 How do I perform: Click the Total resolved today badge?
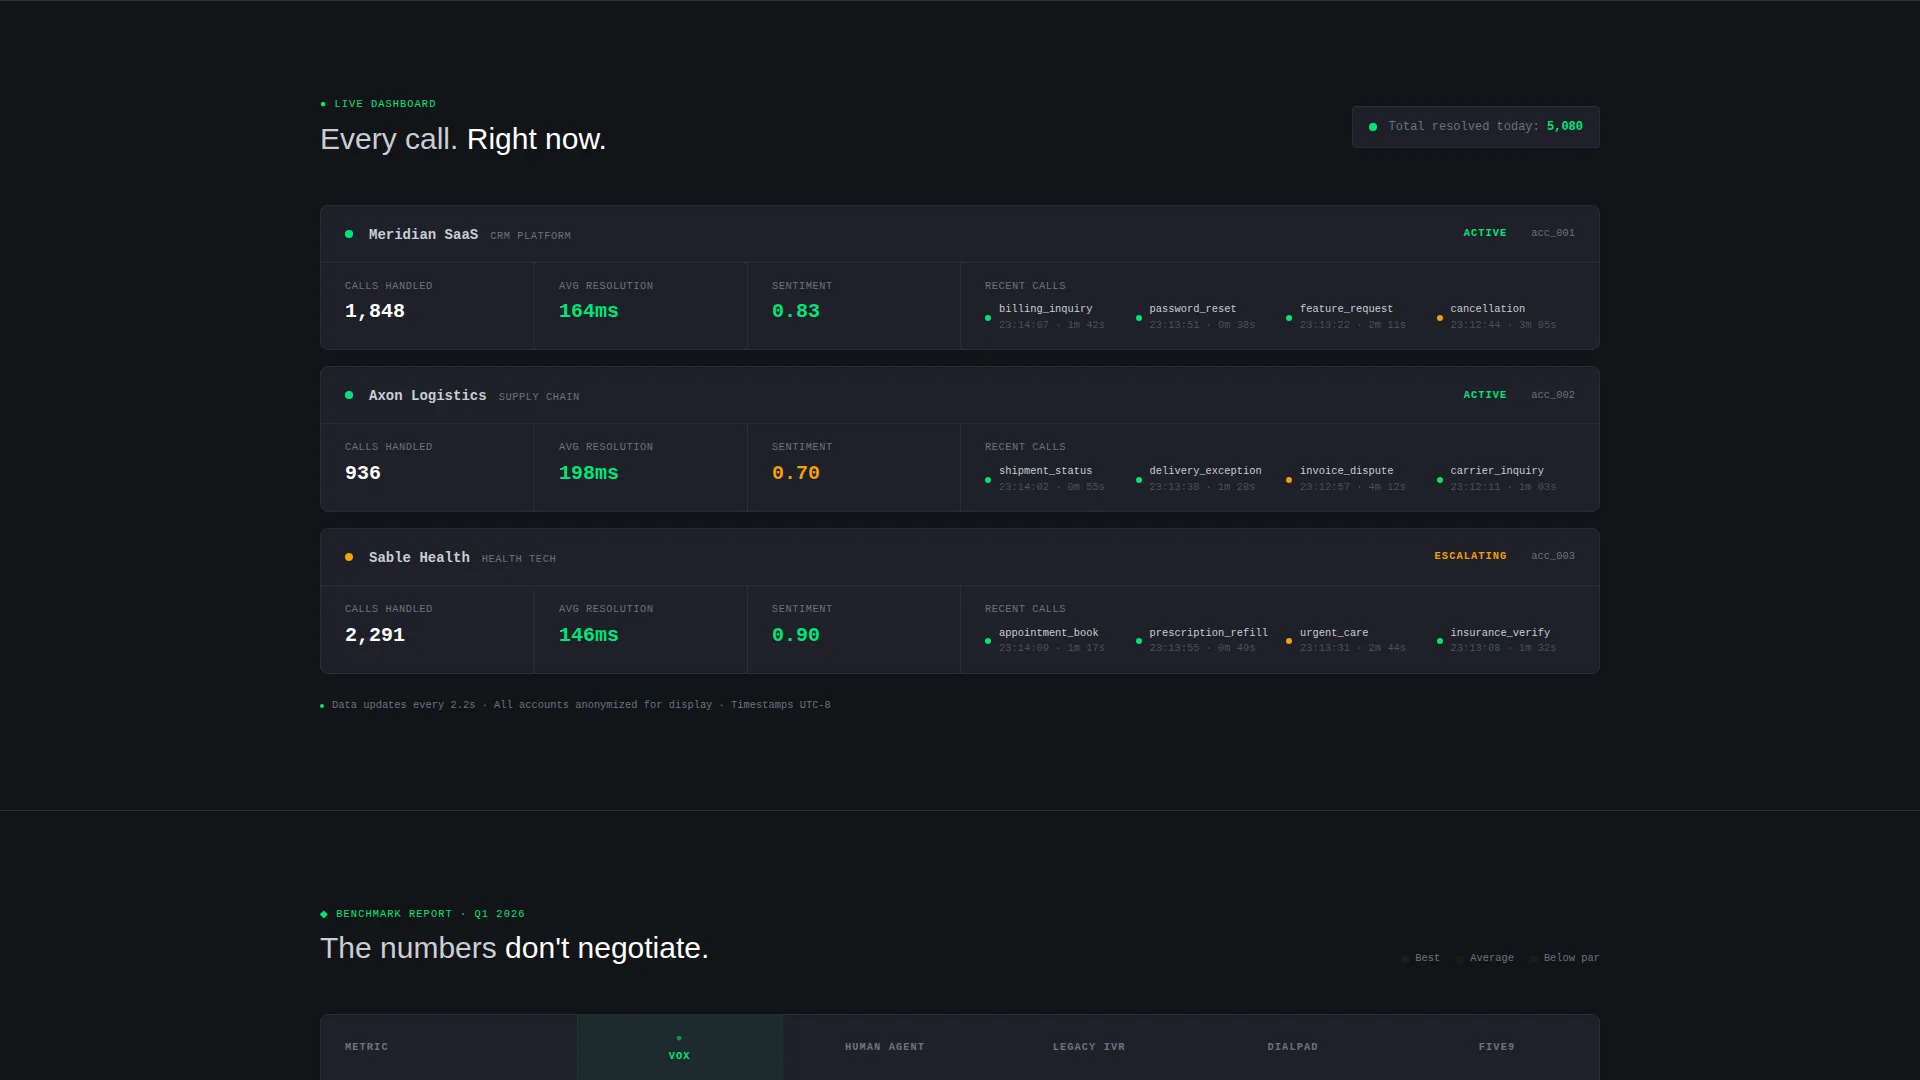tap(1475, 127)
